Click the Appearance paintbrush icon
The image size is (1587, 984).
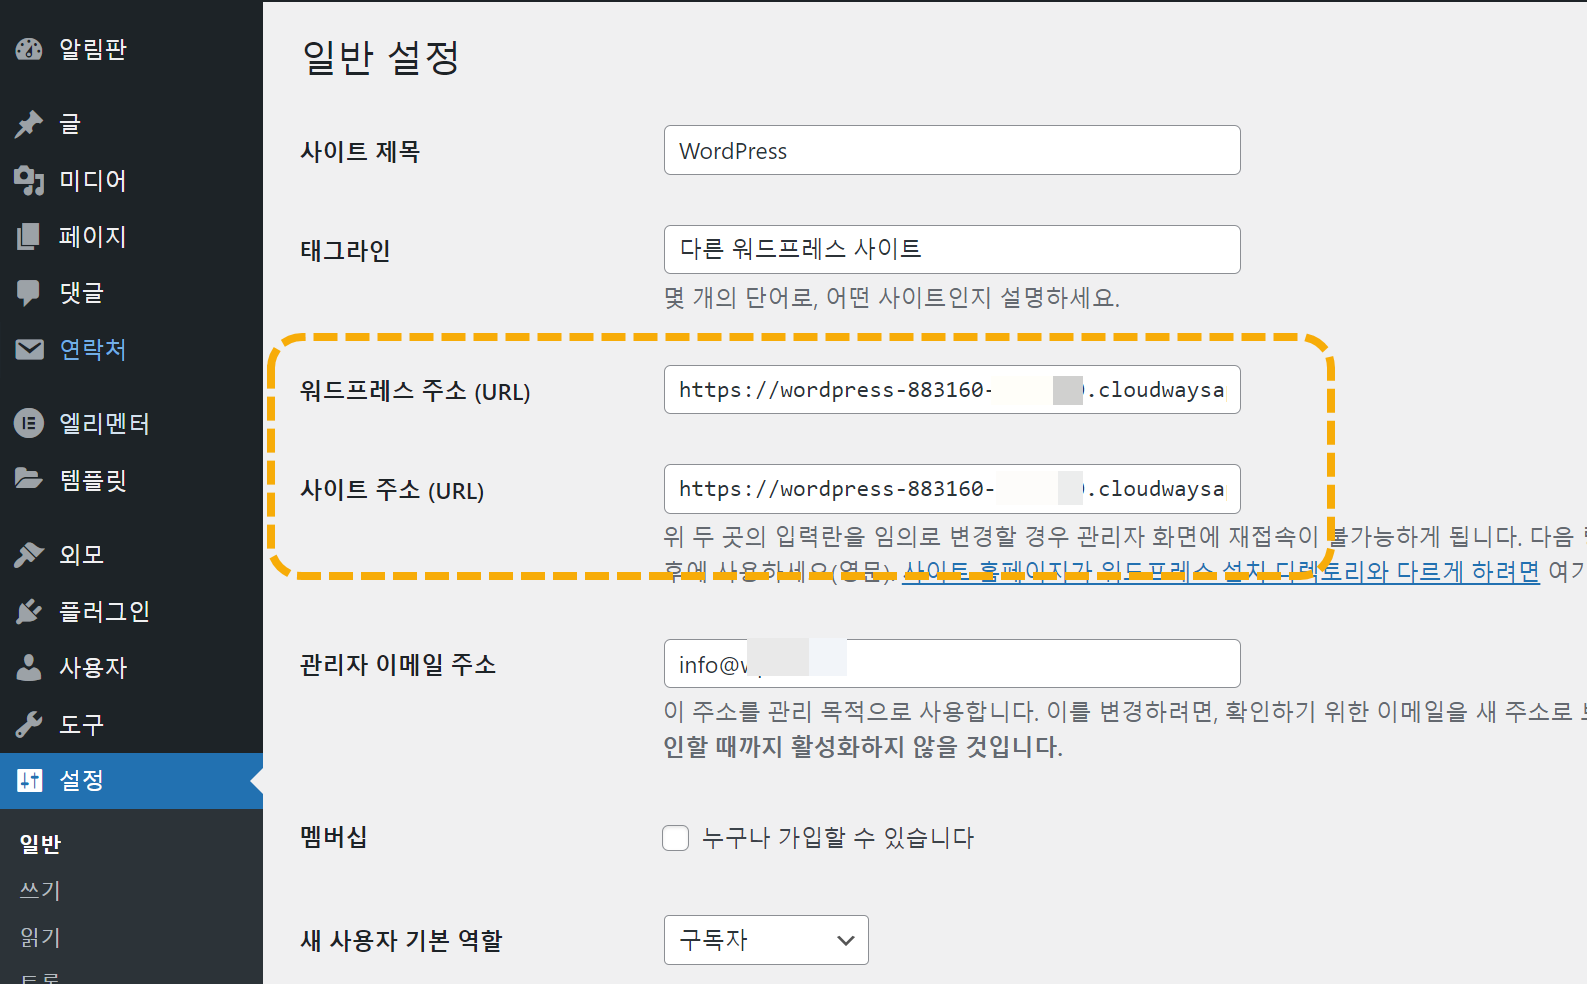click(x=29, y=554)
